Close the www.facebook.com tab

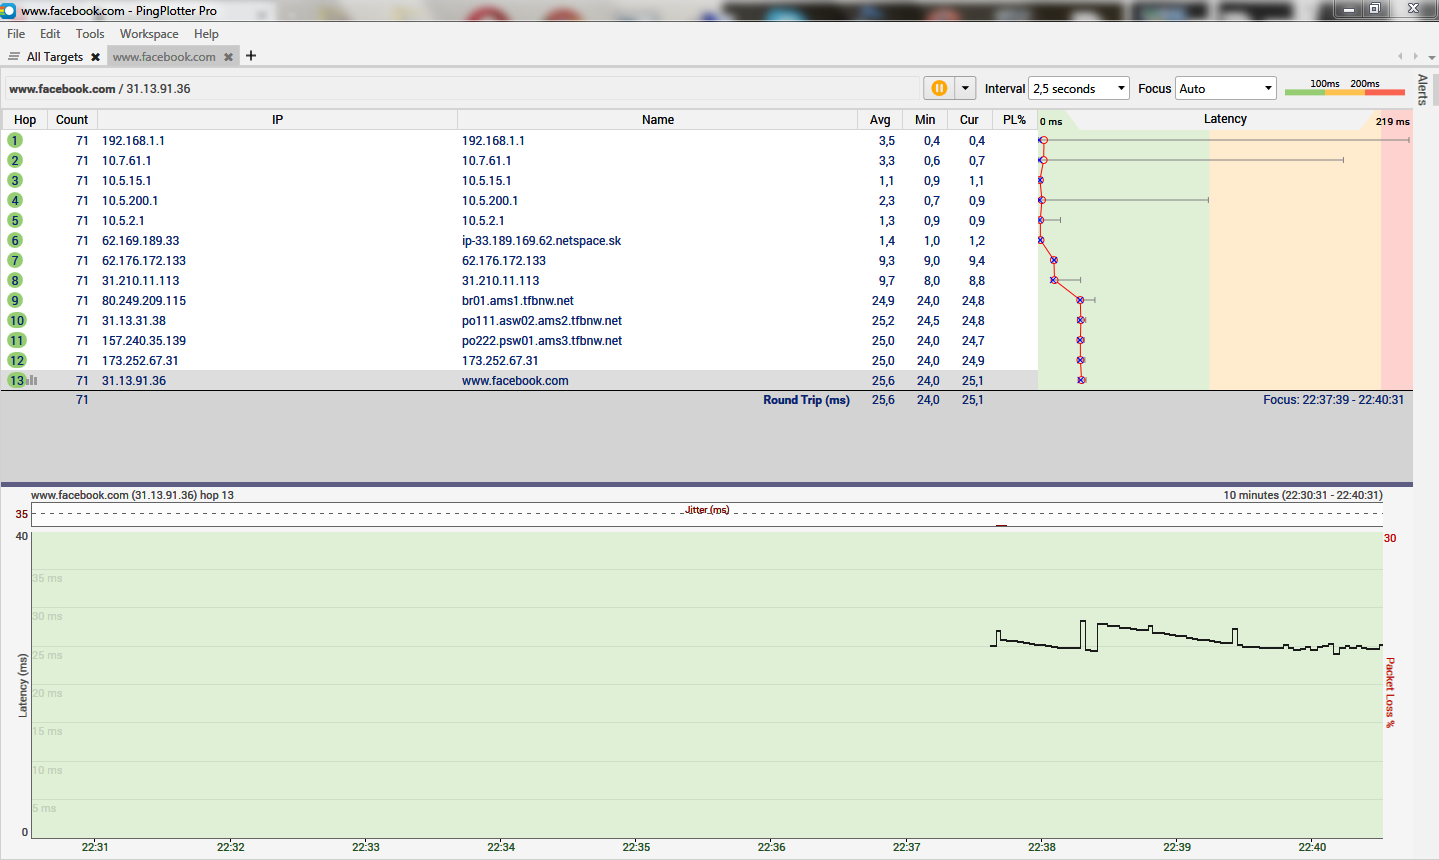pos(229,57)
